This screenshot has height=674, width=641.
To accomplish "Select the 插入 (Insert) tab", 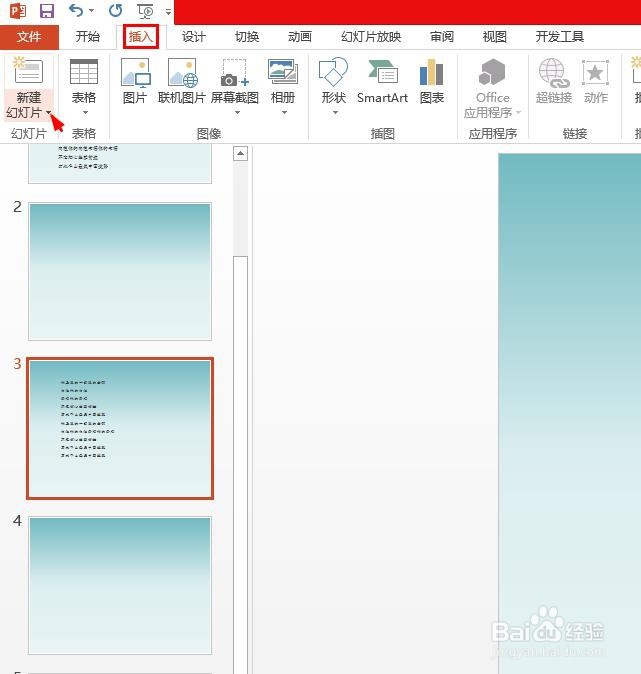I will click(141, 37).
